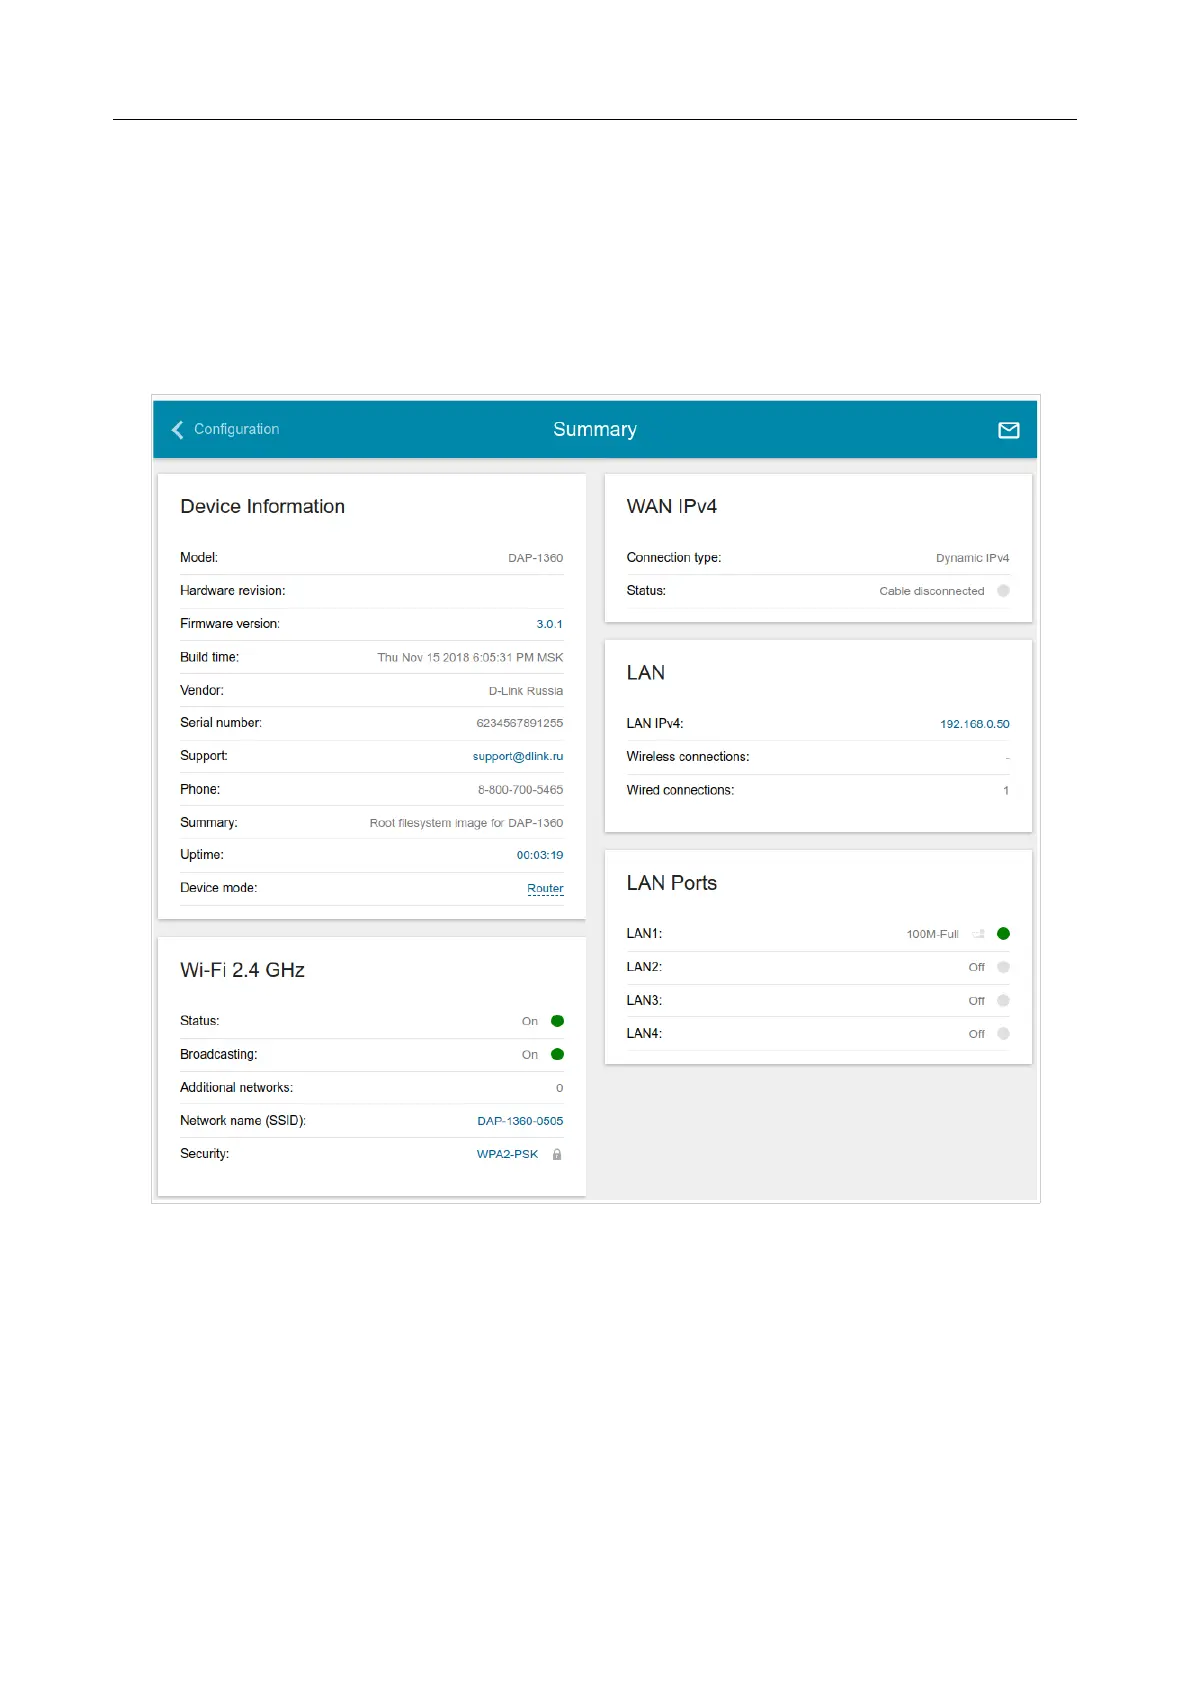Open the firmware version 3.0.1 link
The width and height of the screenshot is (1190, 1684).
coord(549,624)
